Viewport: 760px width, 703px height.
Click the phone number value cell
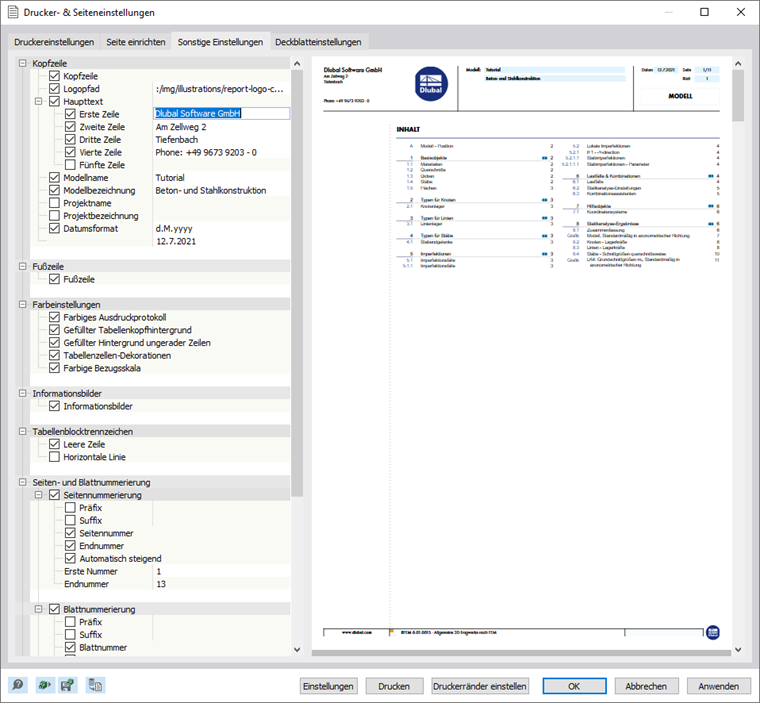(222, 152)
